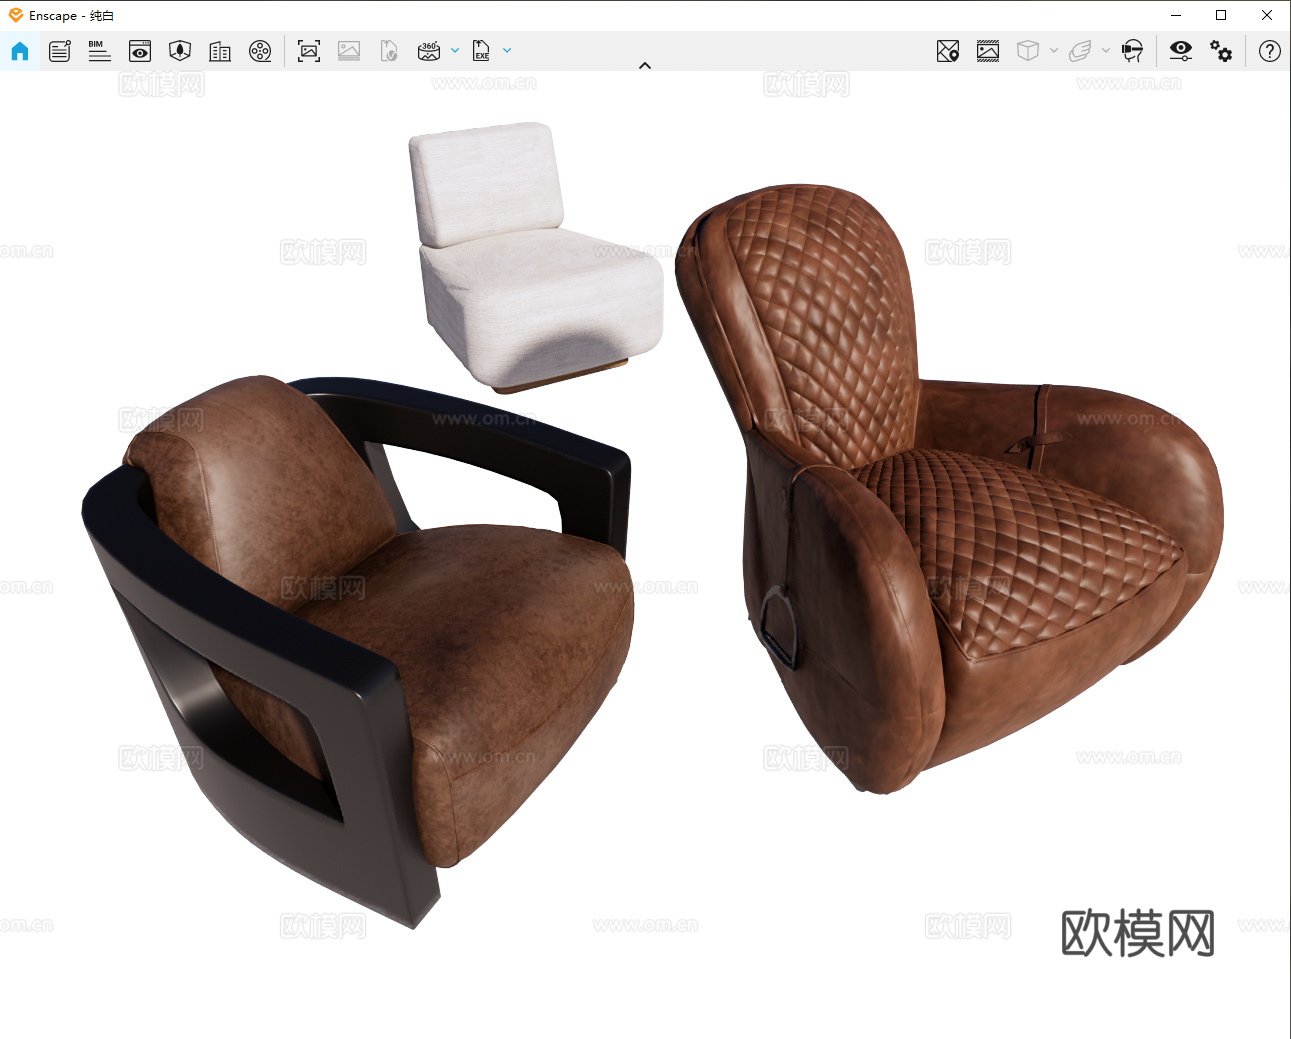Viewport: 1291px width, 1039px height.
Task: Open the Asset Library tree icon
Action: (x=180, y=51)
